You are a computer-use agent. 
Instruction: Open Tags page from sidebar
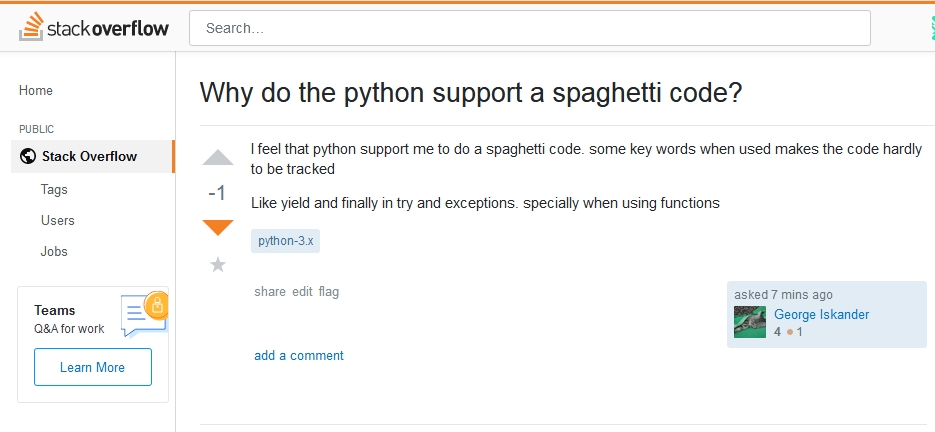(x=54, y=189)
